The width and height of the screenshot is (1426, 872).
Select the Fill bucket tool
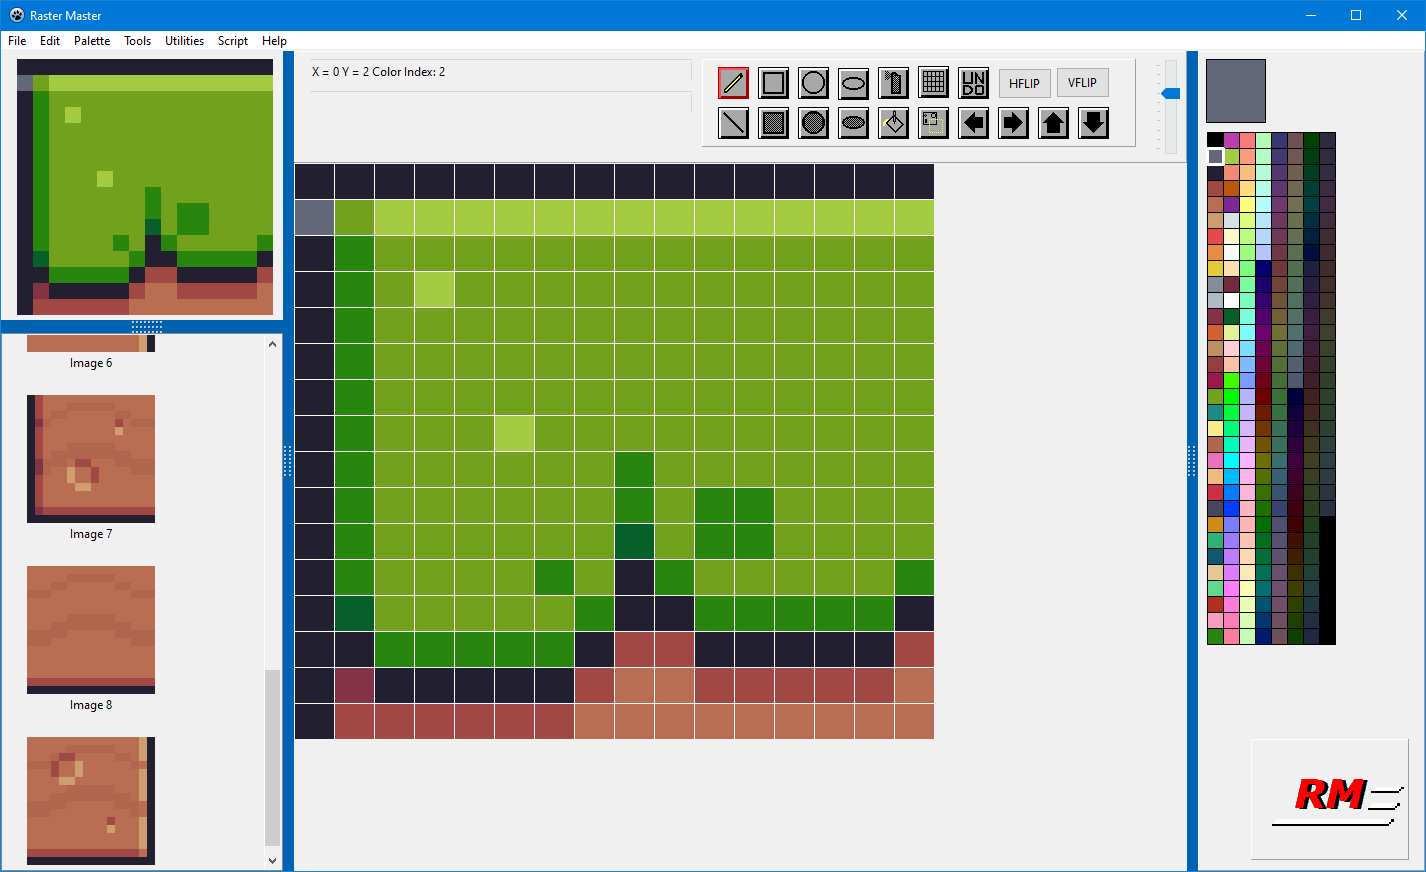pos(893,123)
